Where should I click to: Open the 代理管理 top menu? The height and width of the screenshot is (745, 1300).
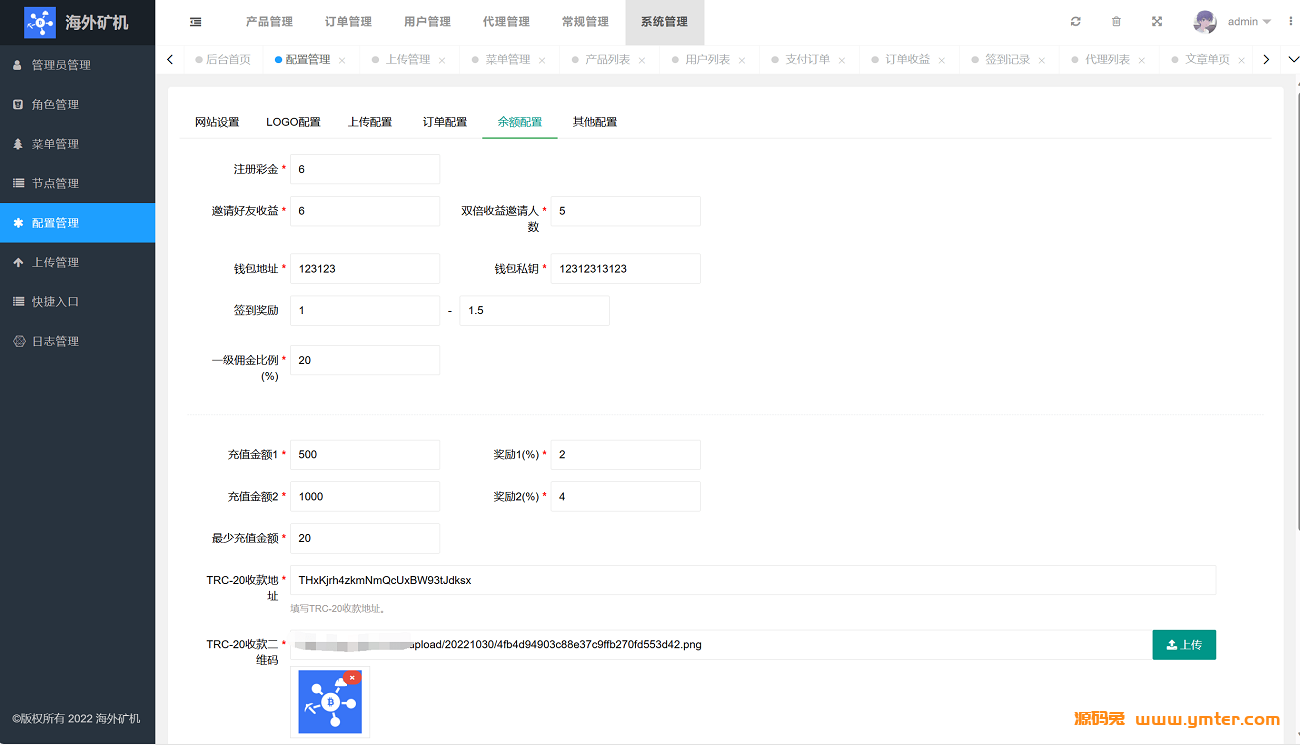506,22
